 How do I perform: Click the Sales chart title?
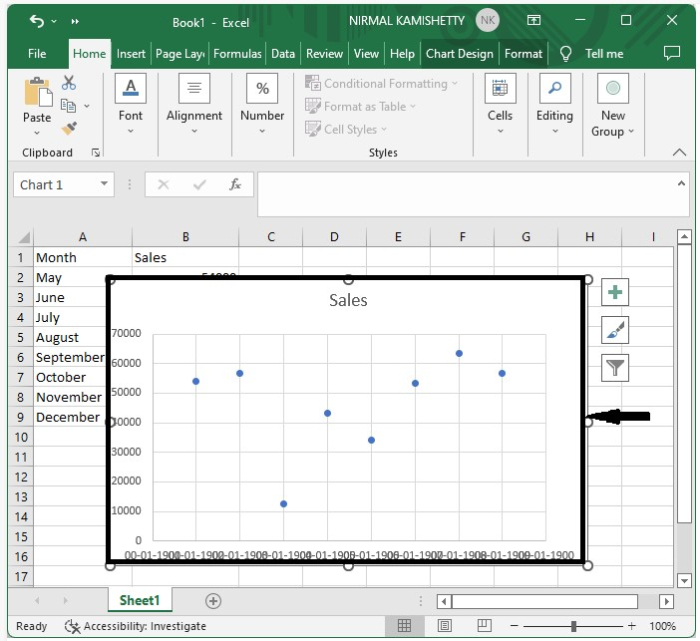[348, 300]
